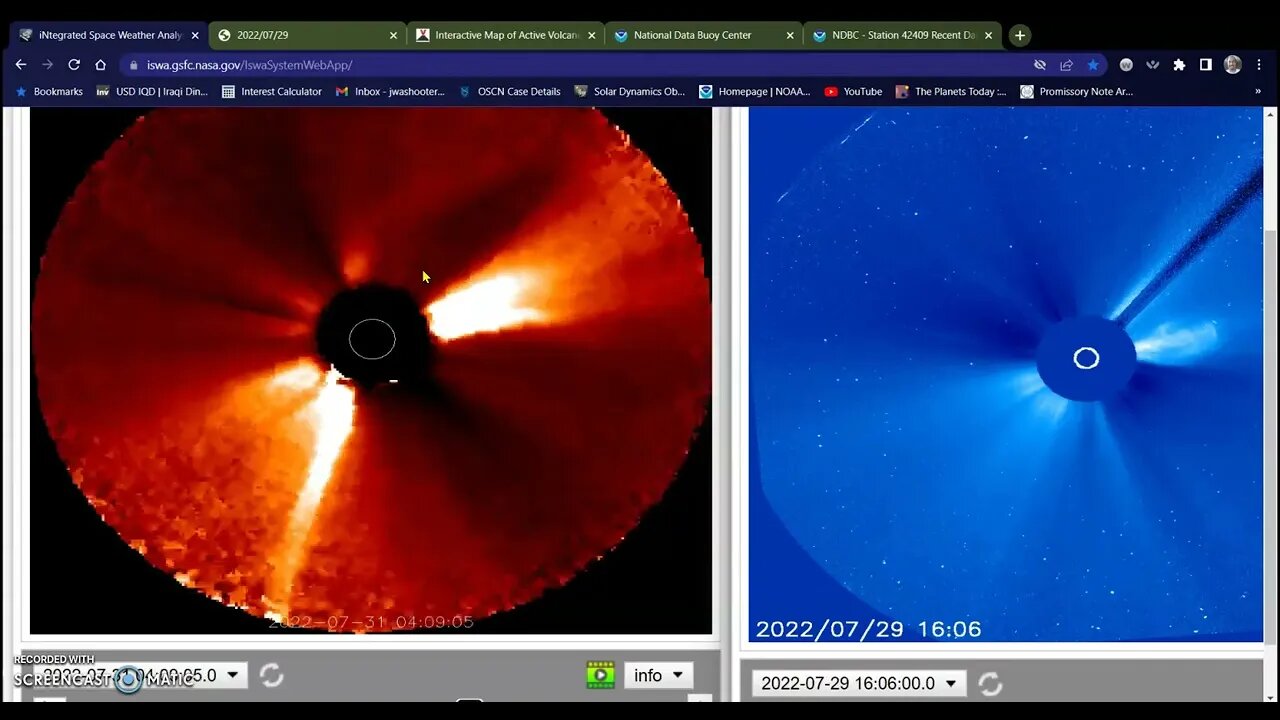Close the Interactive Map of Active Volcanoes tab
1280x720 pixels.
591,35
